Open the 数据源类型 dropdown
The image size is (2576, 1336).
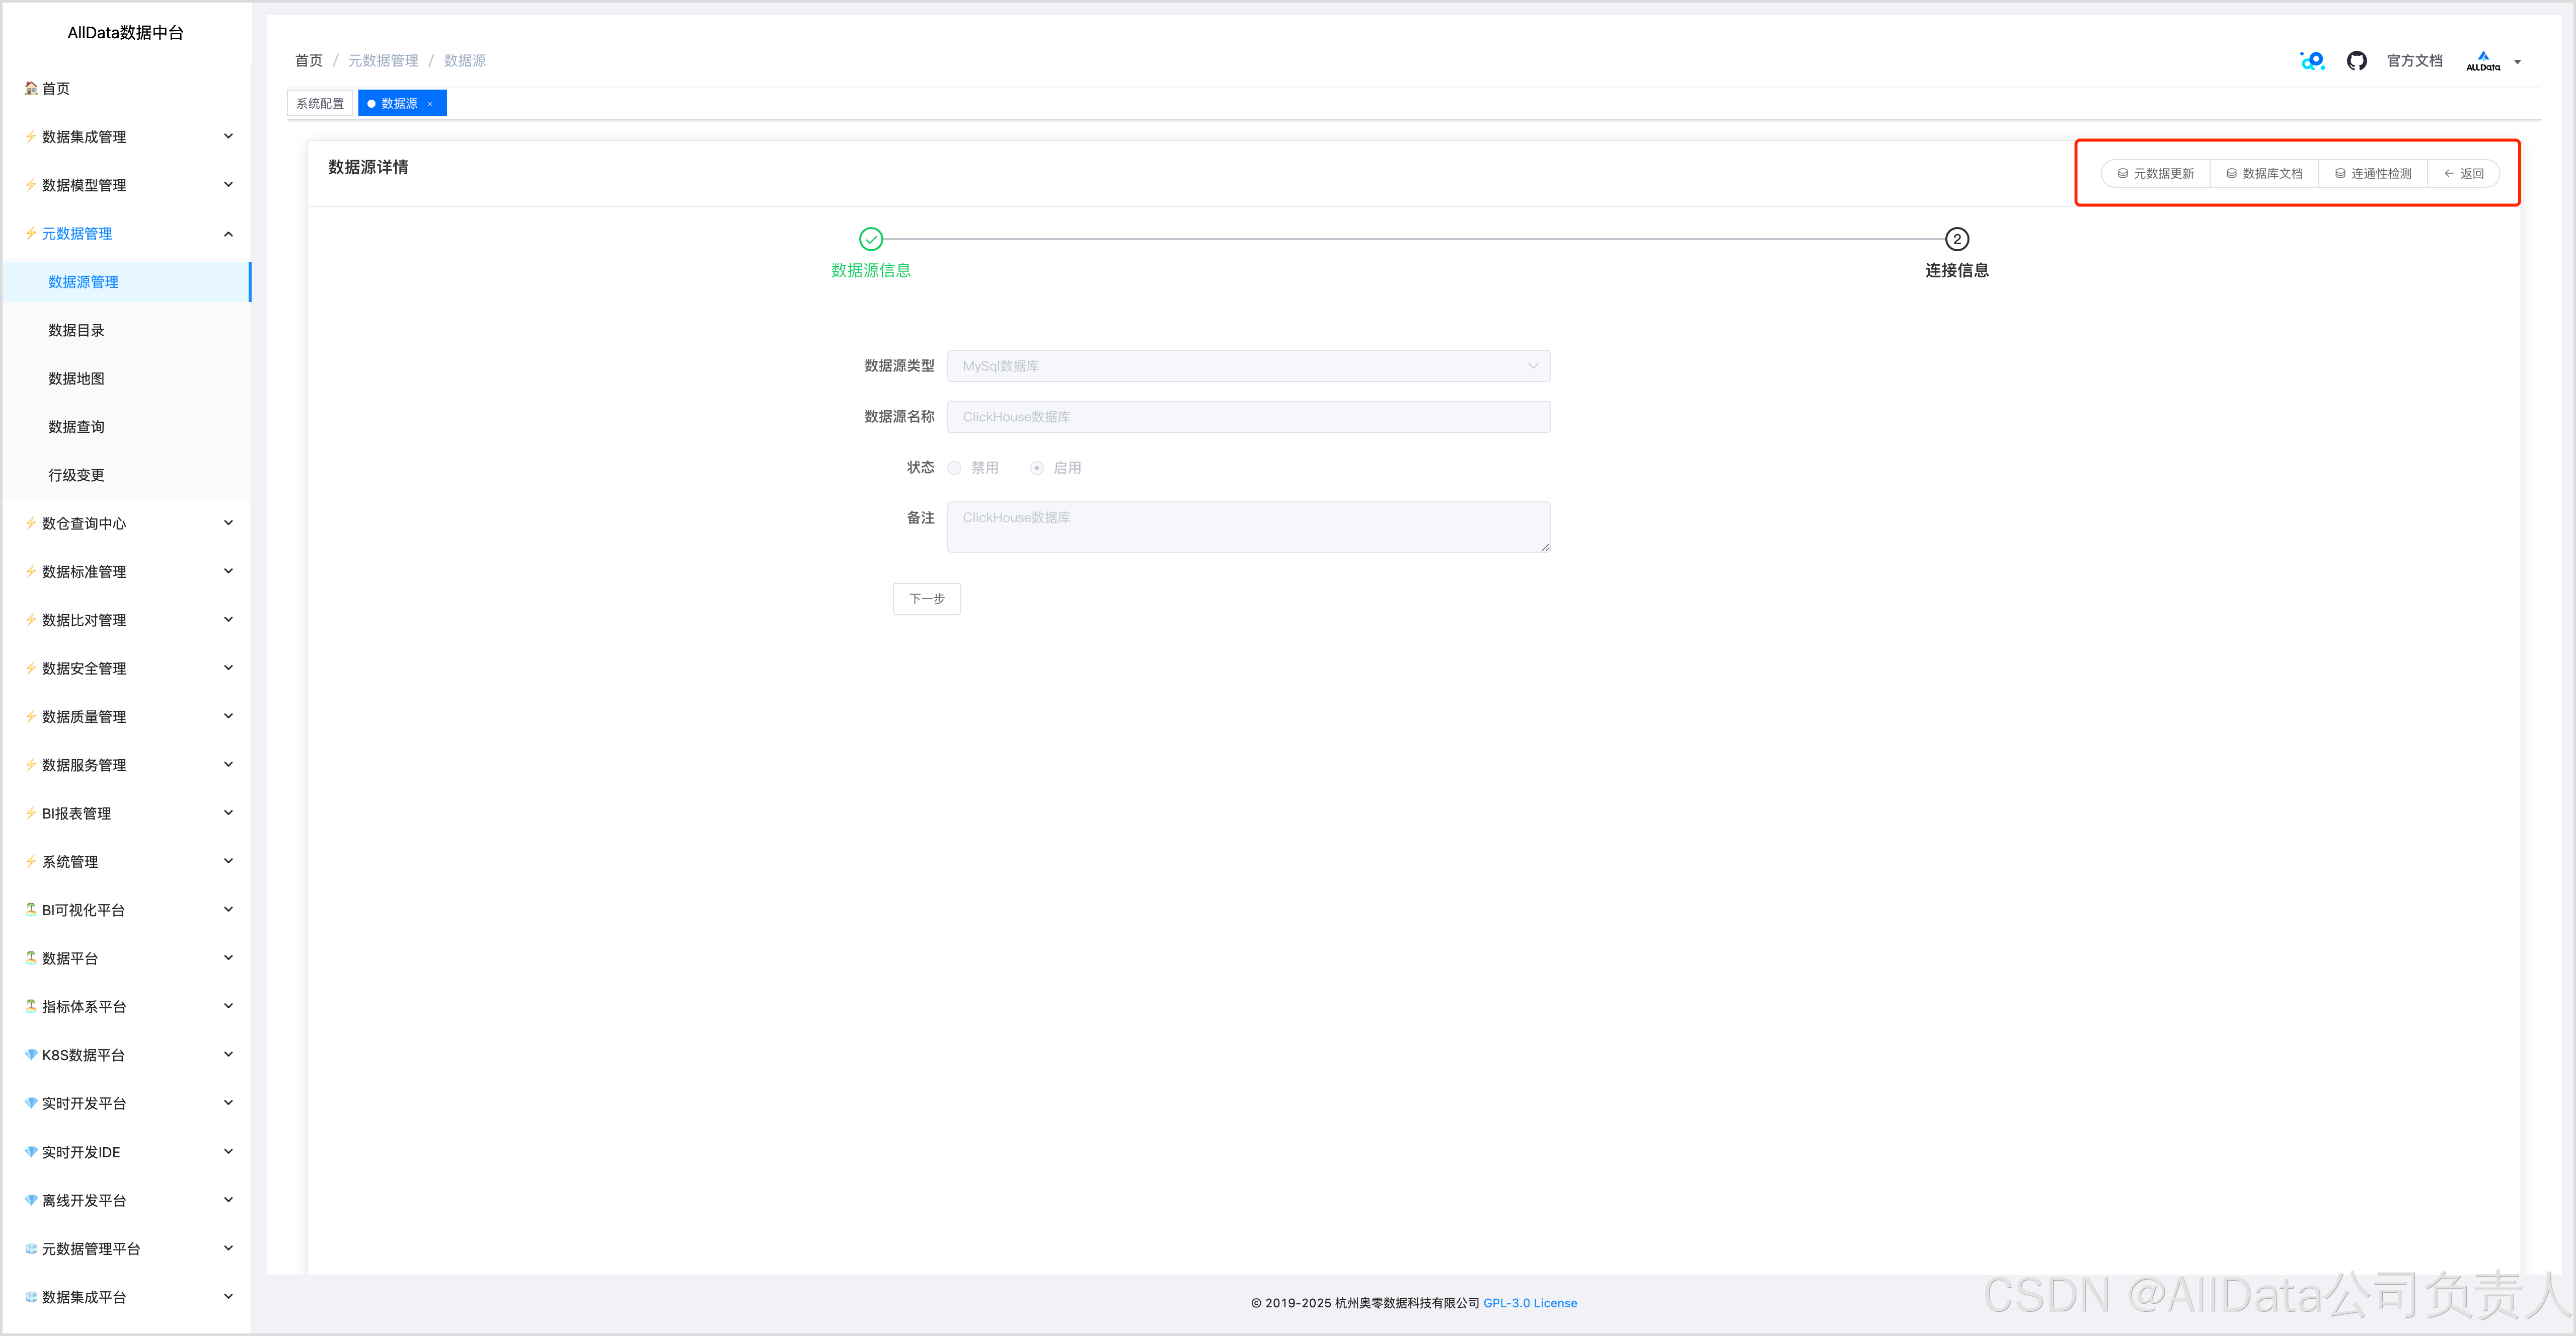pyautogui.click(x=1248, y=366)
